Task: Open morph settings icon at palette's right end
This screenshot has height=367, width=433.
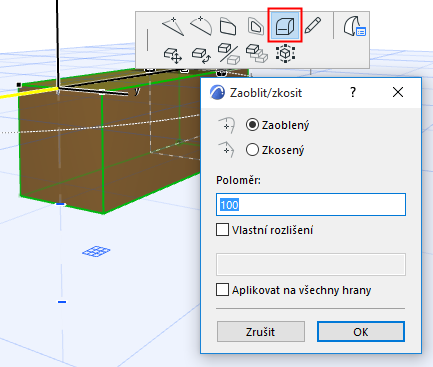Action: tap(355, 26)
